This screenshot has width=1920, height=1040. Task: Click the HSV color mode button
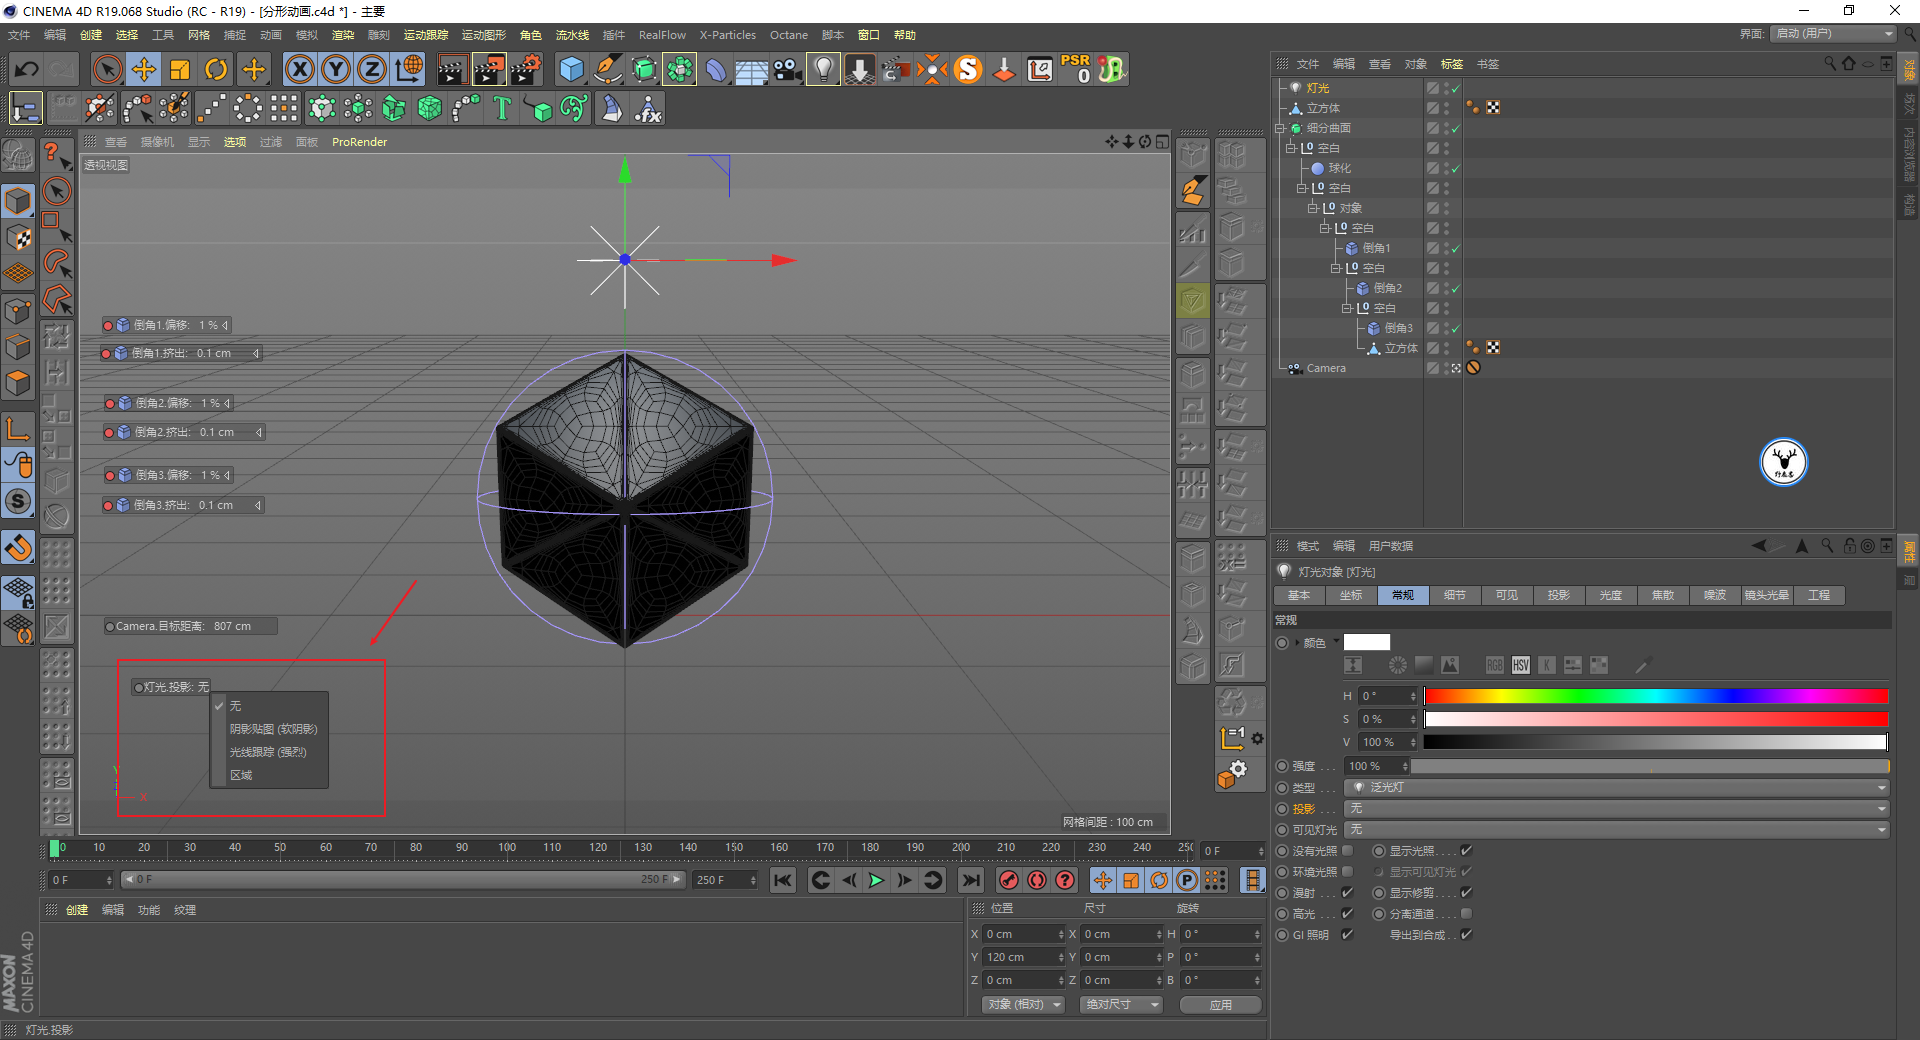[1521, 665]
